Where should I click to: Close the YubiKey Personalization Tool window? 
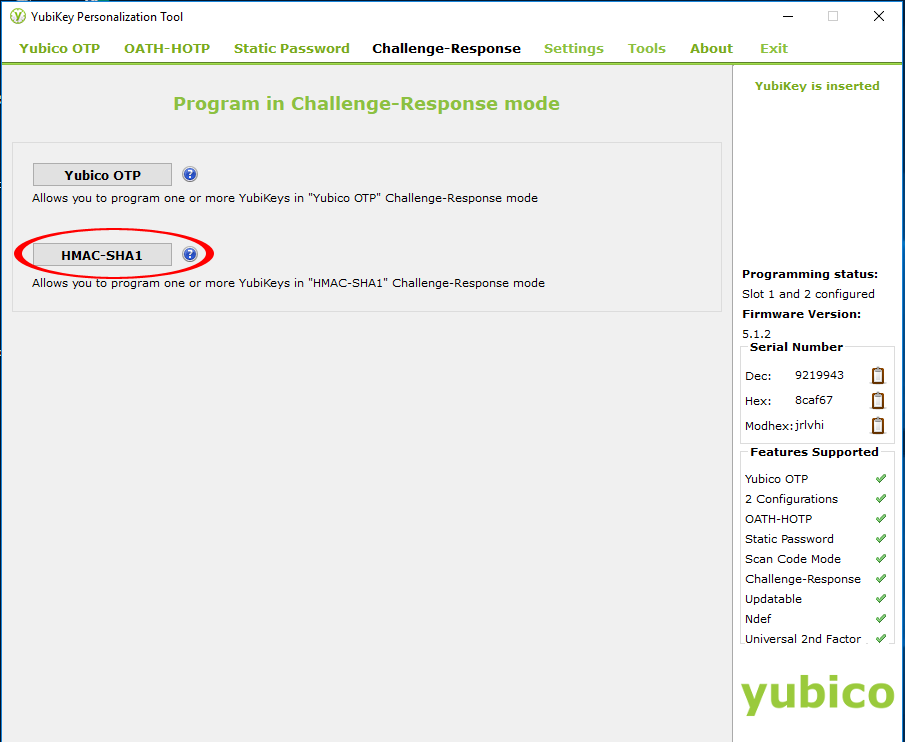click(x=878, y=16)
